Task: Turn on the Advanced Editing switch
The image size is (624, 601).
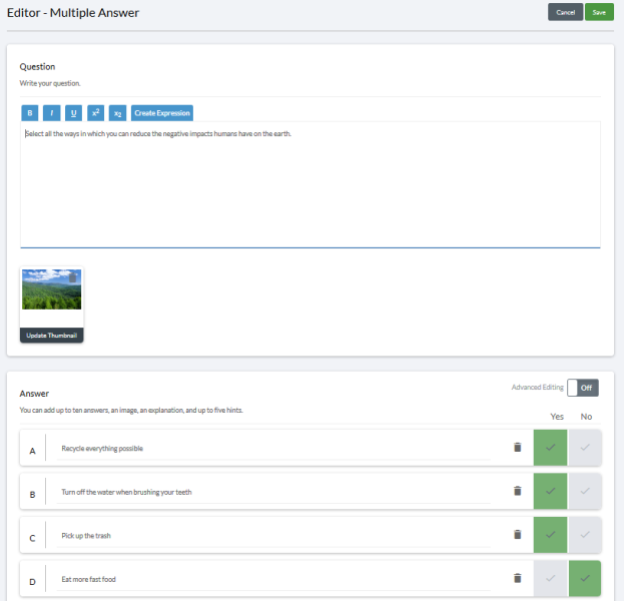Action: coord(581,387)
